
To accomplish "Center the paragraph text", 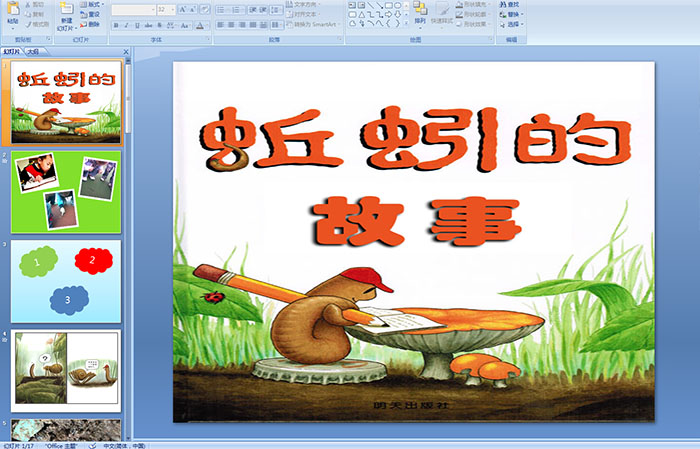I will pos(231,25).
